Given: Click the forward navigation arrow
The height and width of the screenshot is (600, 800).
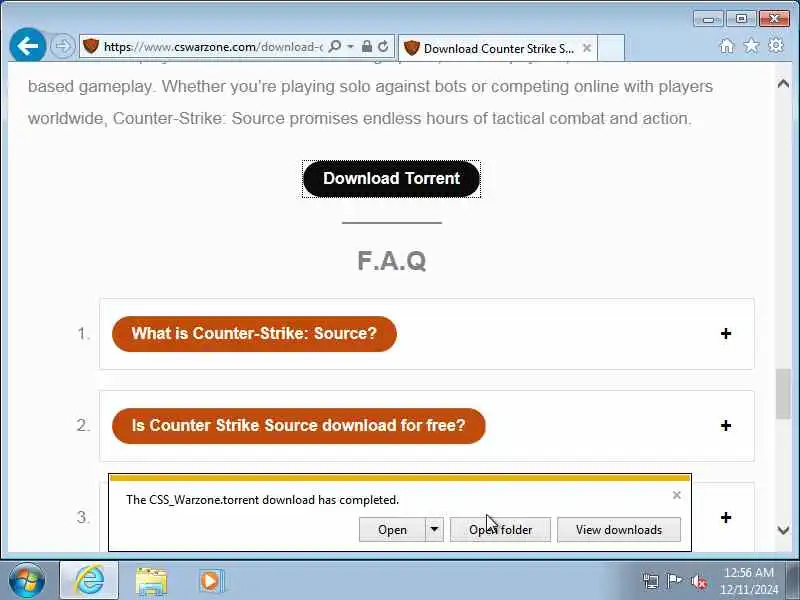Looking at the screenshot, I should click(x=63, y=46).
